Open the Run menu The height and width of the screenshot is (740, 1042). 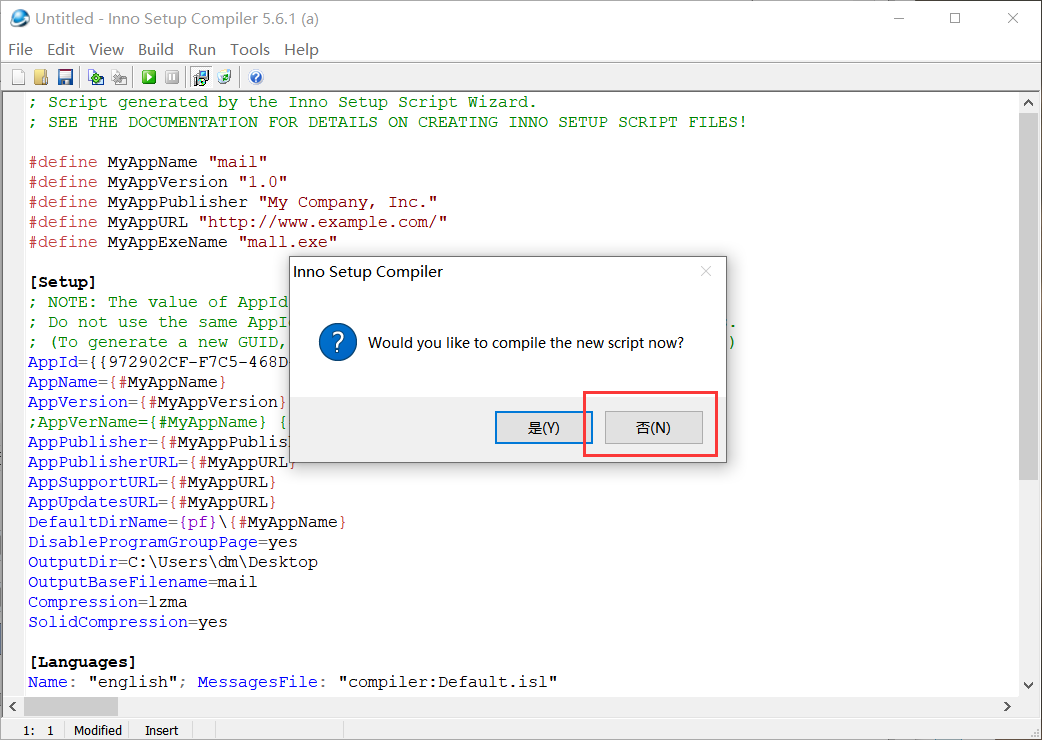pyautogui.click(x=202, y=50)
